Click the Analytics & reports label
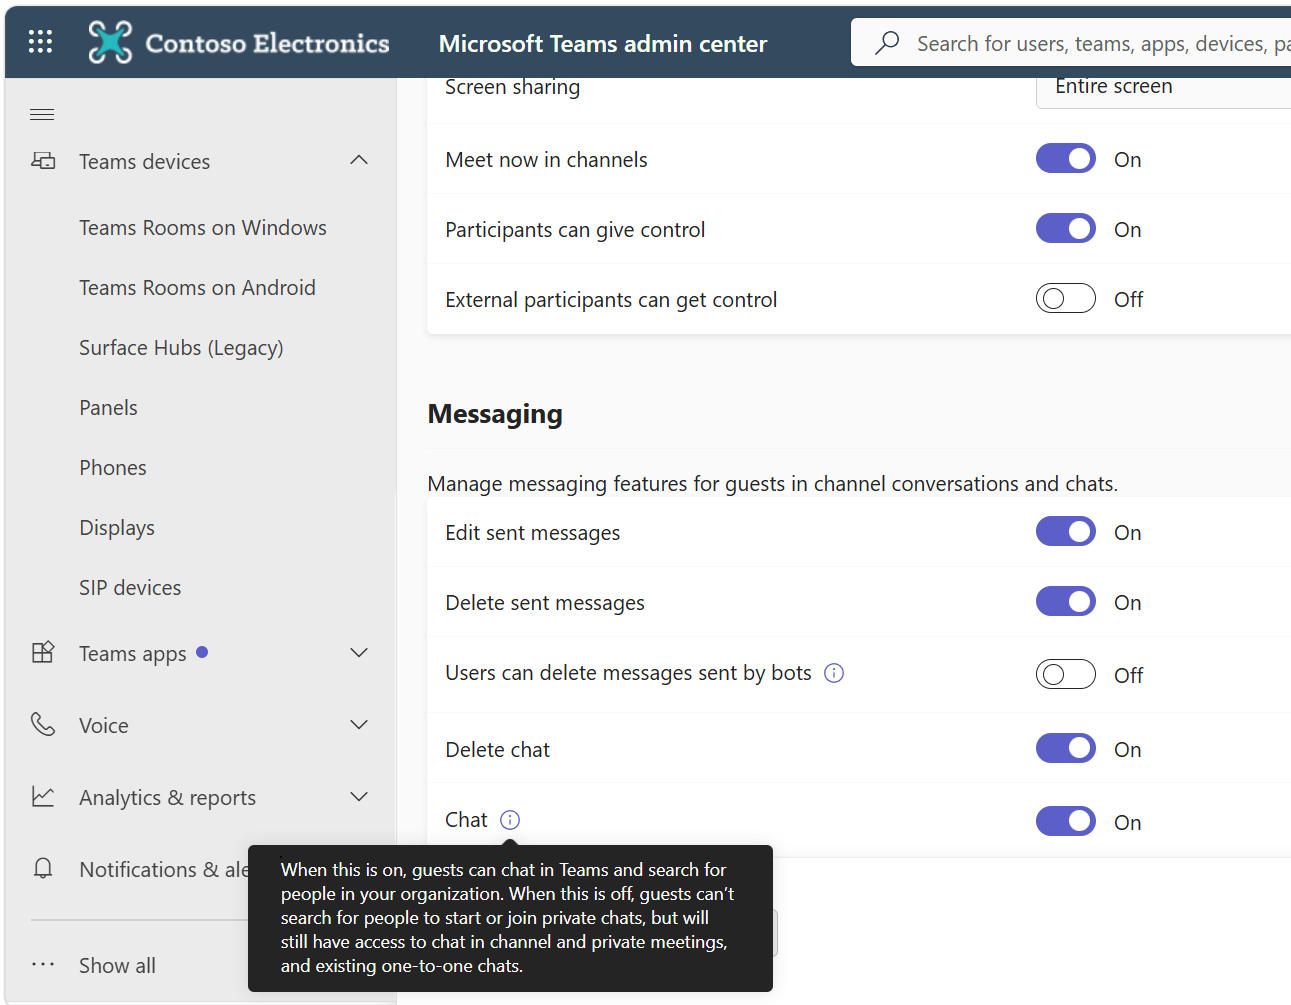The height and width of the screenshot is (1005, 1291). pos(168,798)
